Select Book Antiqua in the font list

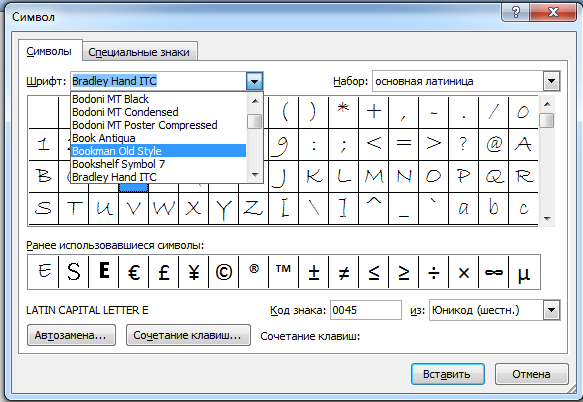click(158, 138)
